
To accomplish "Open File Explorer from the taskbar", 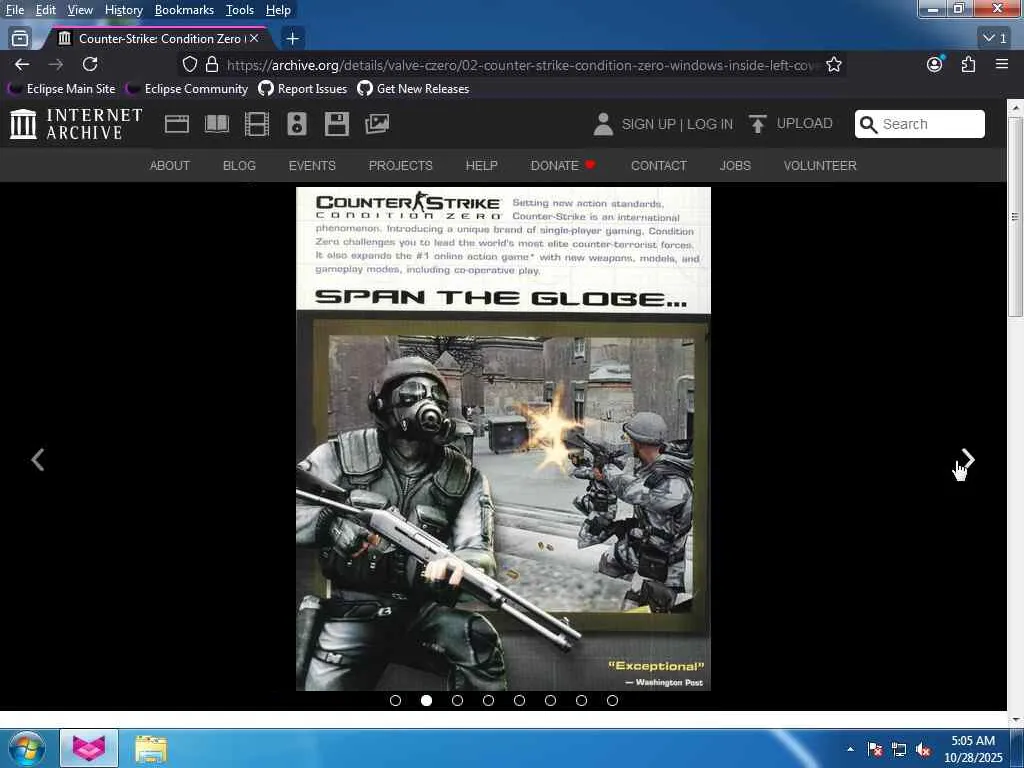I will coord(151,749).
